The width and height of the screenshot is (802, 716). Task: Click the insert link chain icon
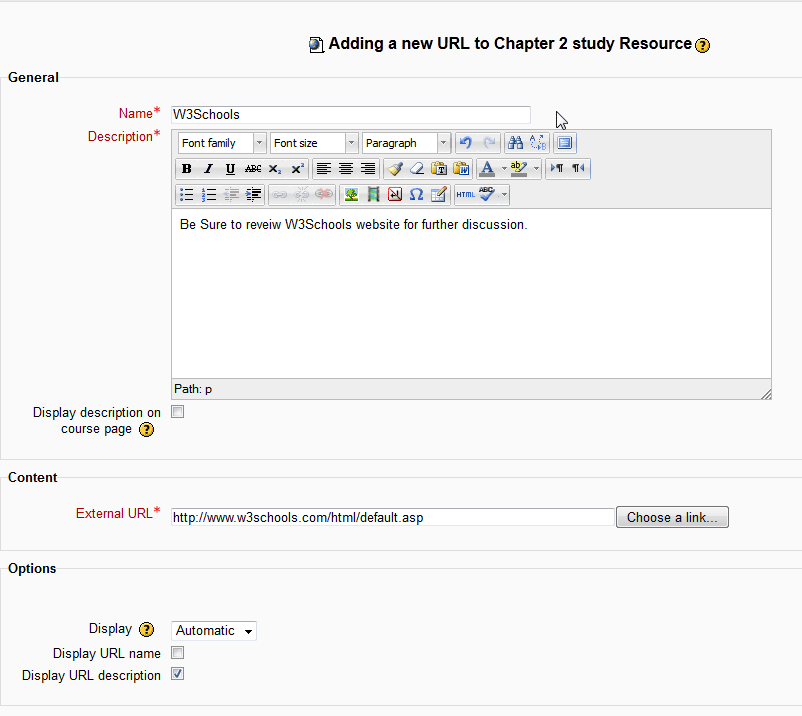[x=279, y=195]
